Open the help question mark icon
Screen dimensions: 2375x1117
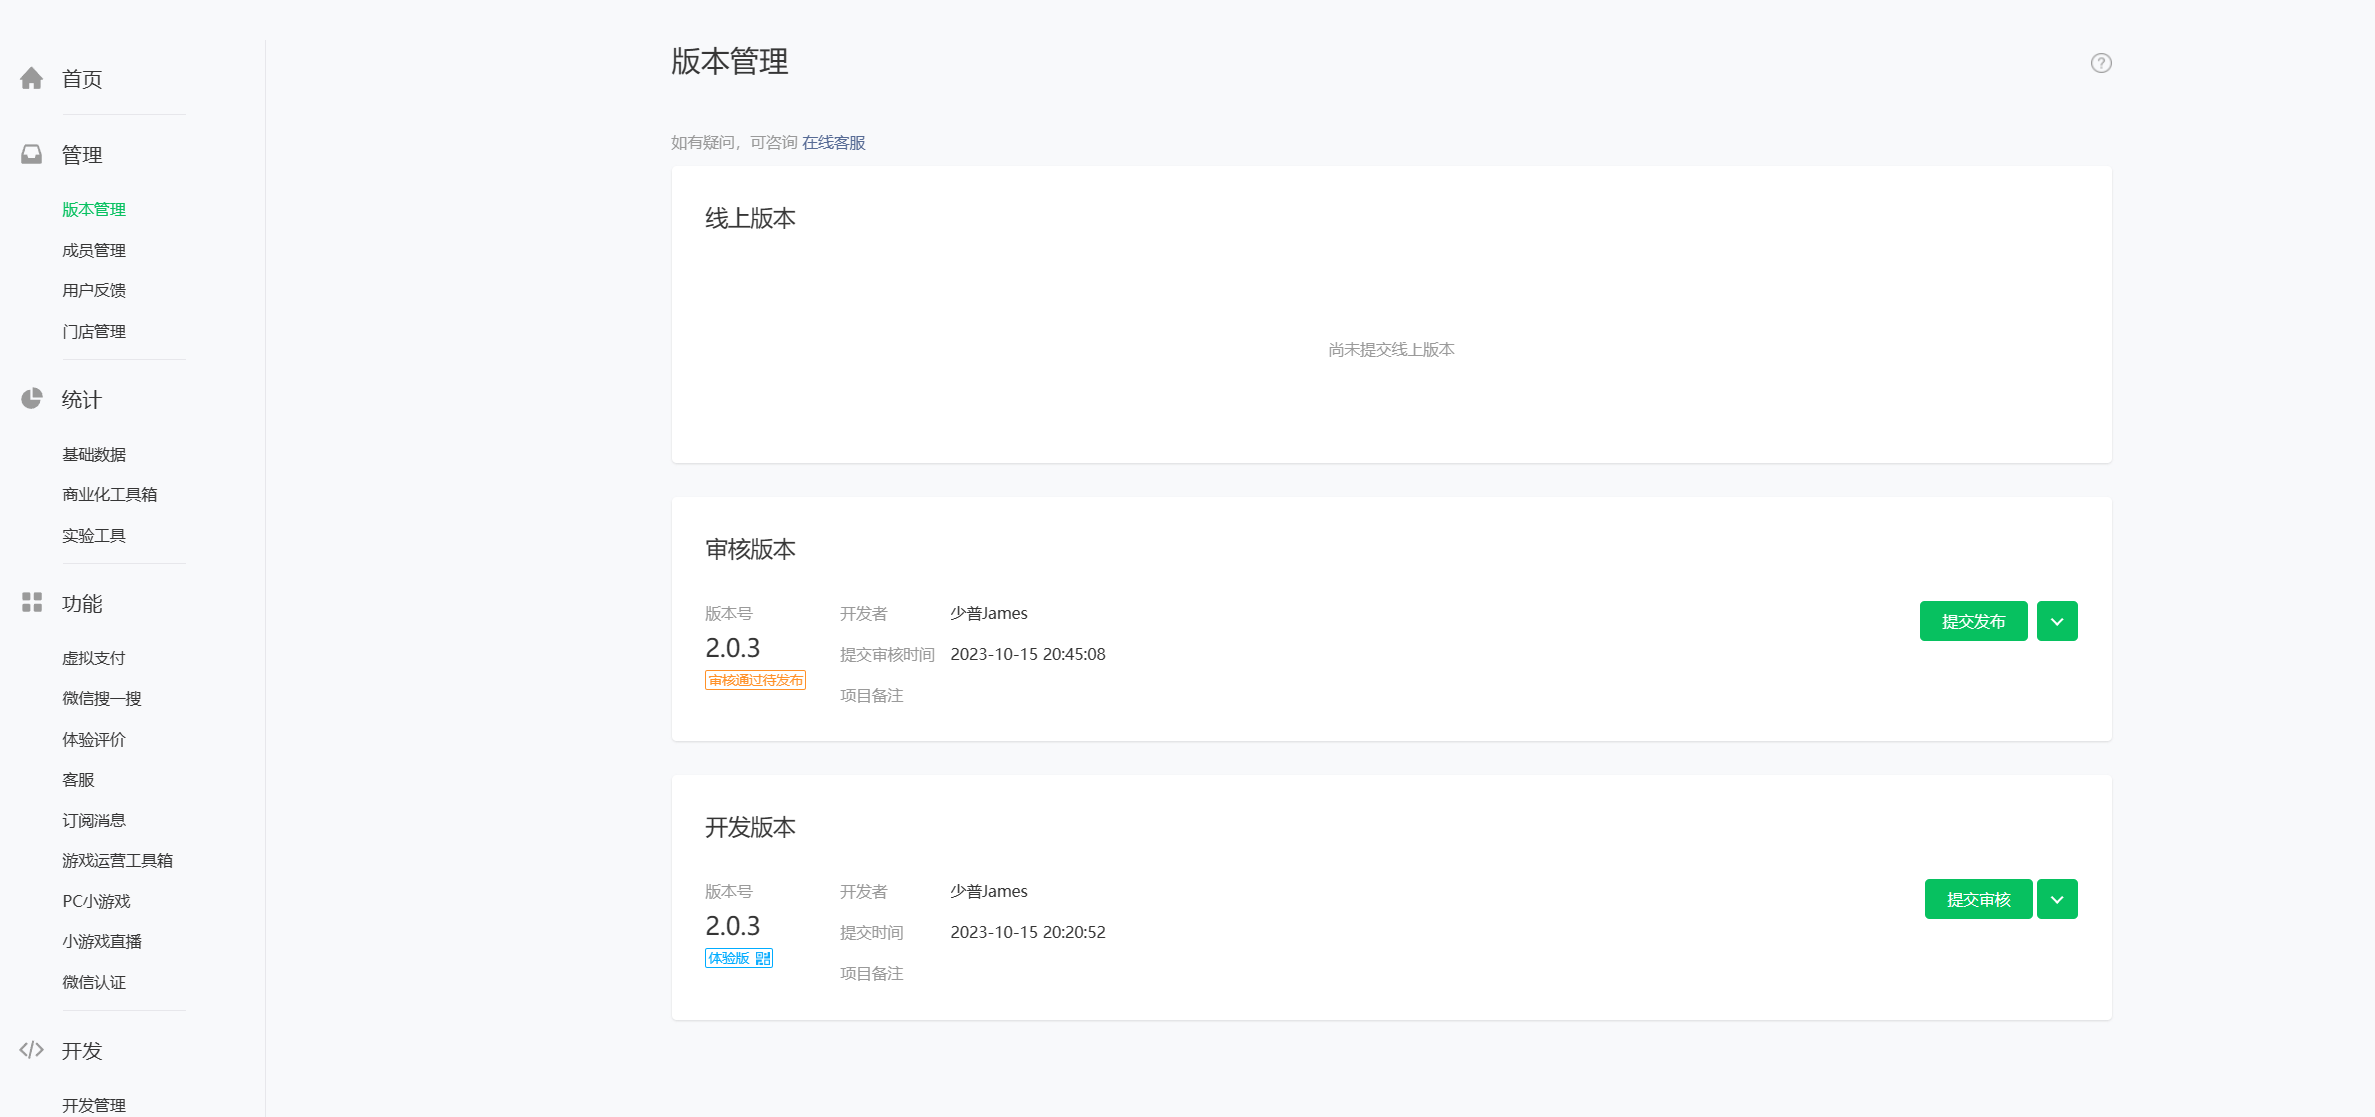tap(2101, 63)
